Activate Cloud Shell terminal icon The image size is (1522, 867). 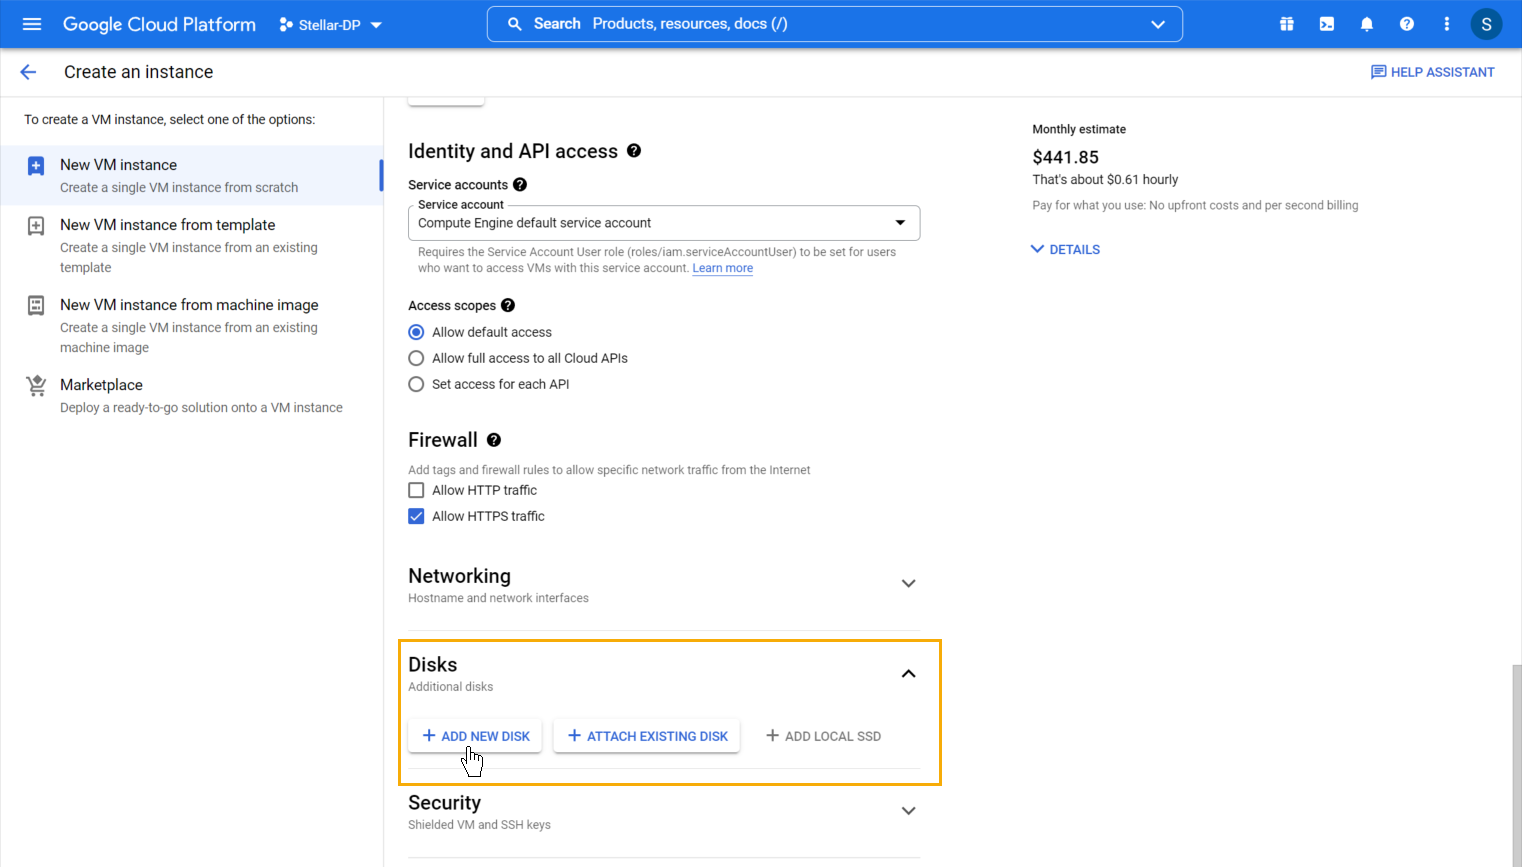click(x=1327, y=24)
